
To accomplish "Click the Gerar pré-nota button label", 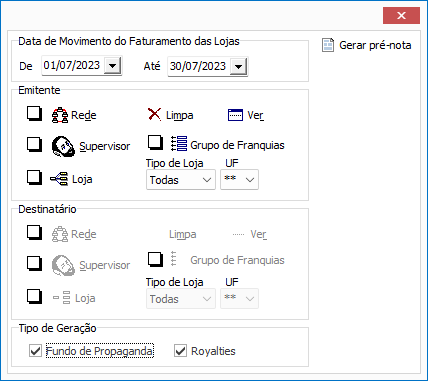I will tap(375, 45).
